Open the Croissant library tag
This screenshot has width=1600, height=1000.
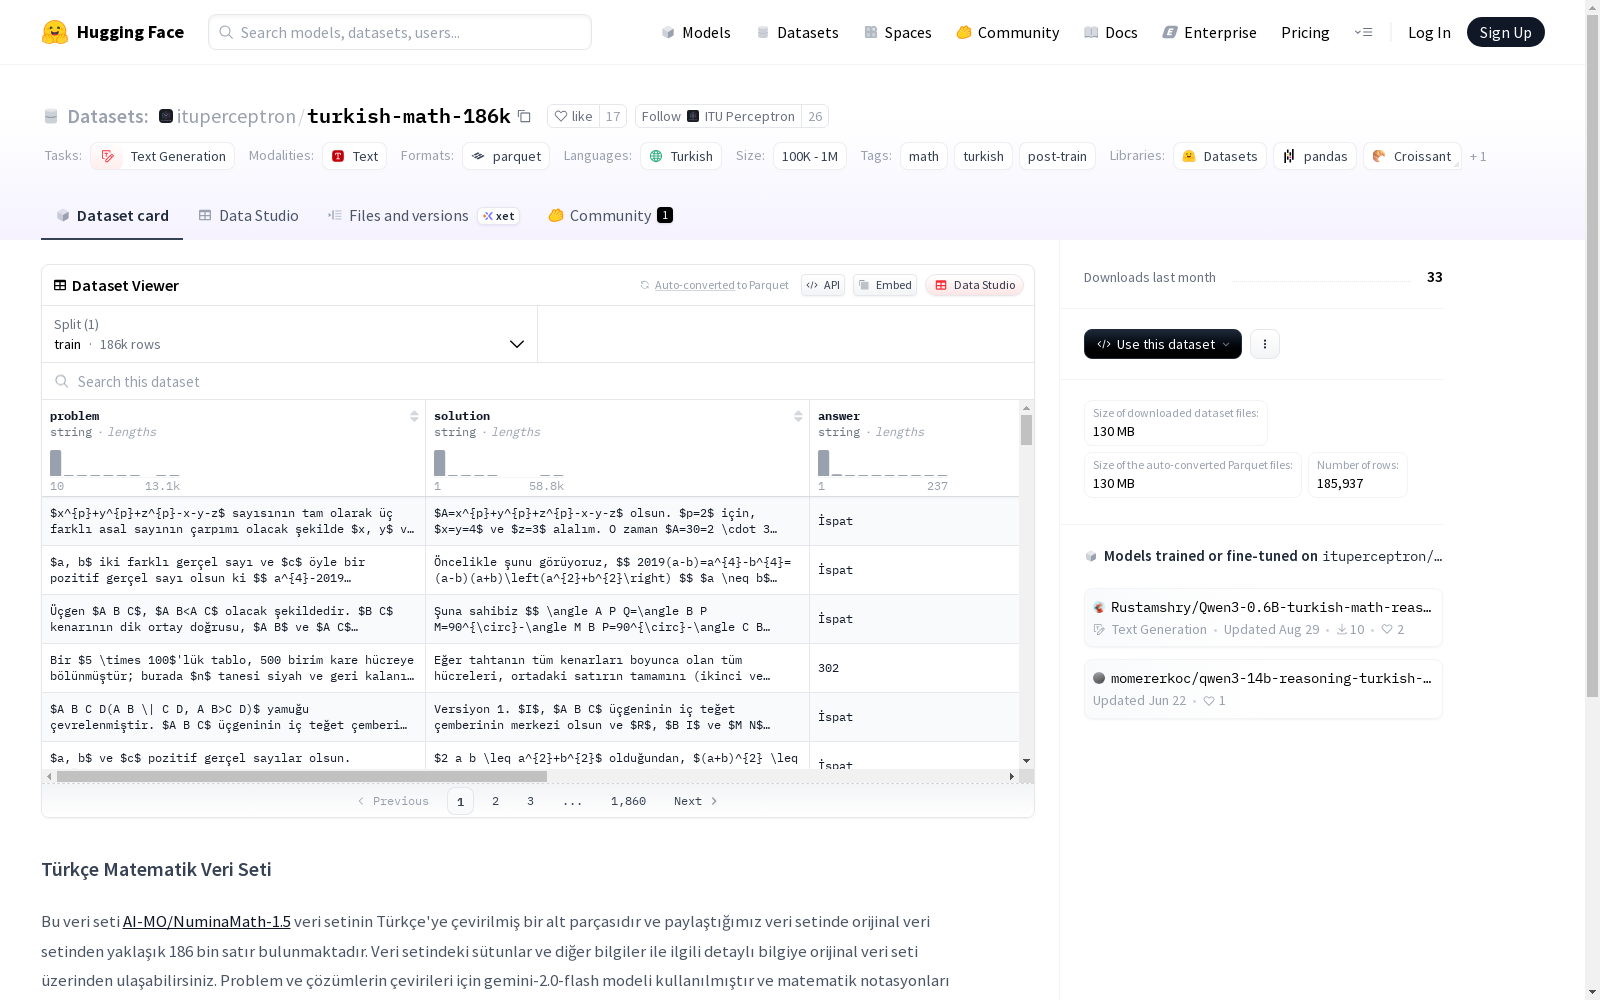[1412, 156]
